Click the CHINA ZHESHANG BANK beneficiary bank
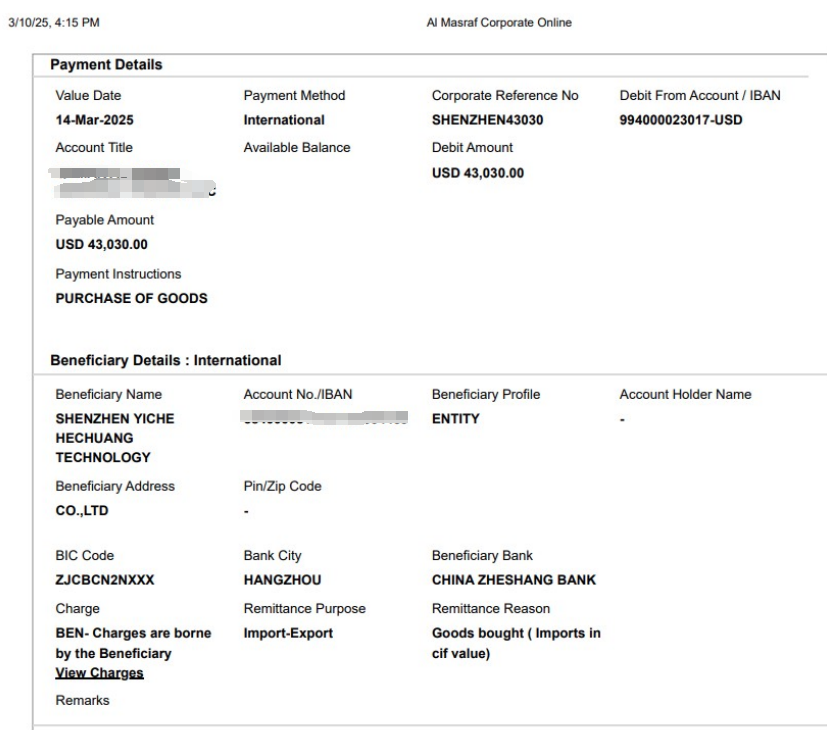828x730 pixels. click(x=513, y=580)
